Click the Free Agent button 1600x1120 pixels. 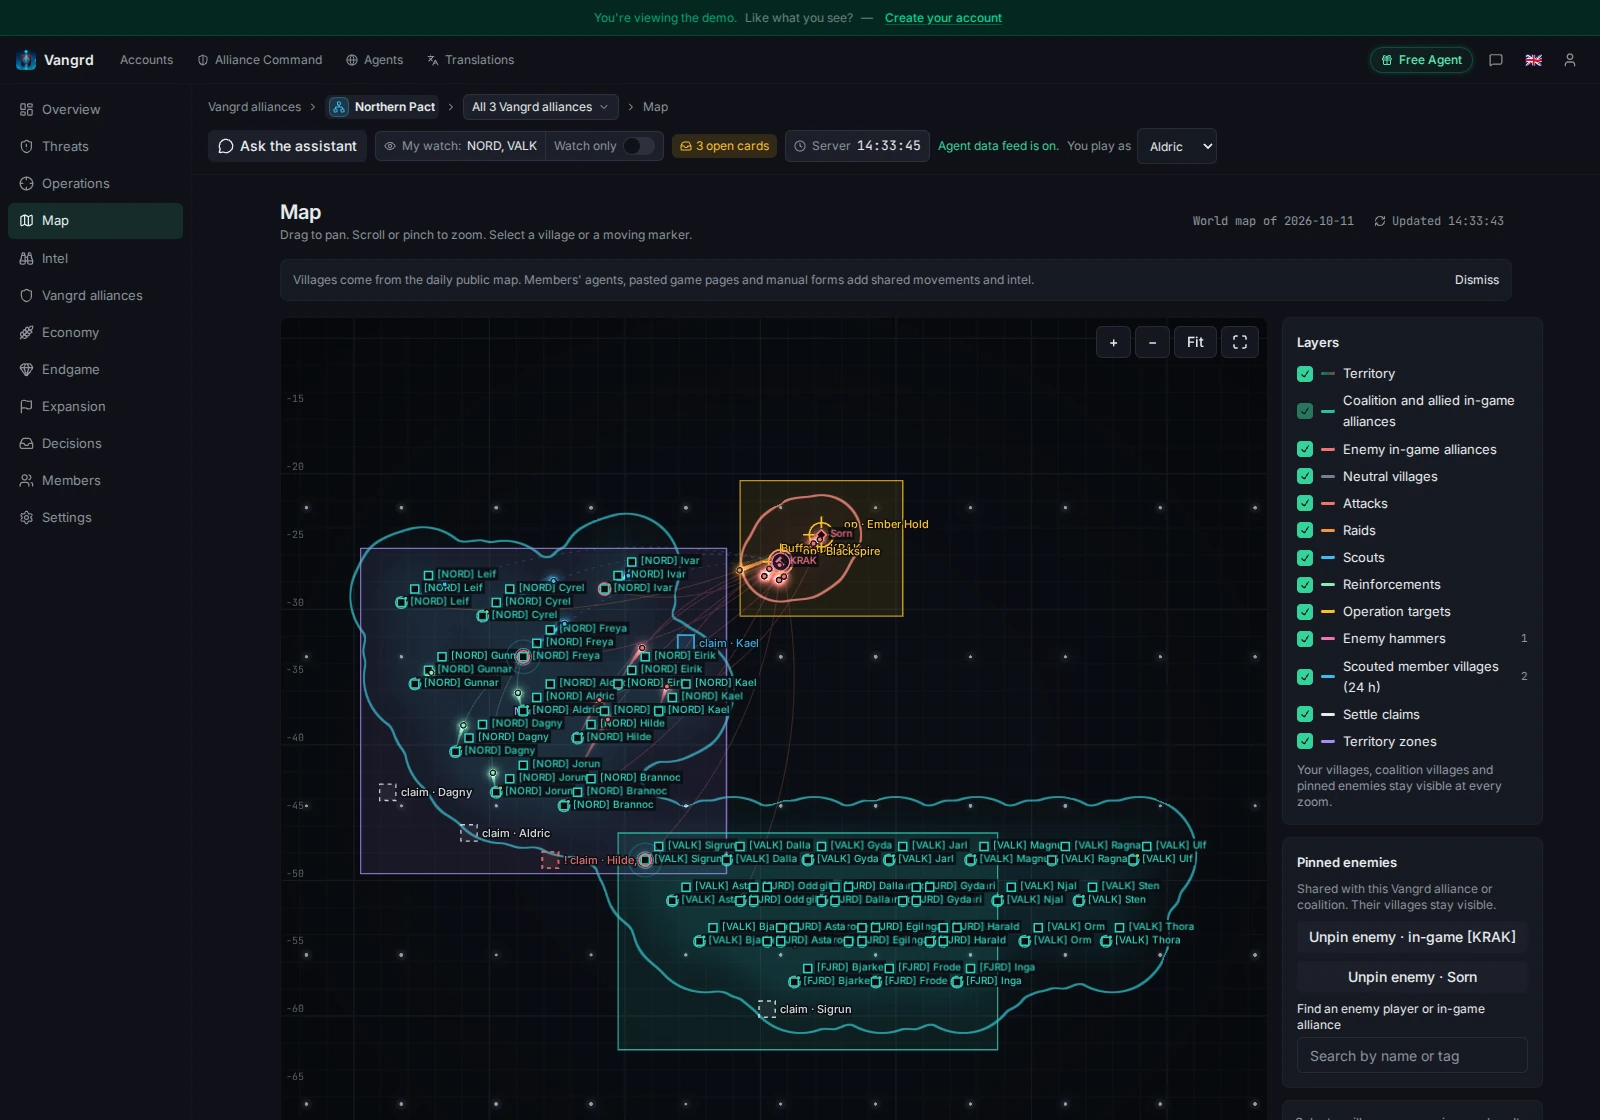click(1421, 60)
